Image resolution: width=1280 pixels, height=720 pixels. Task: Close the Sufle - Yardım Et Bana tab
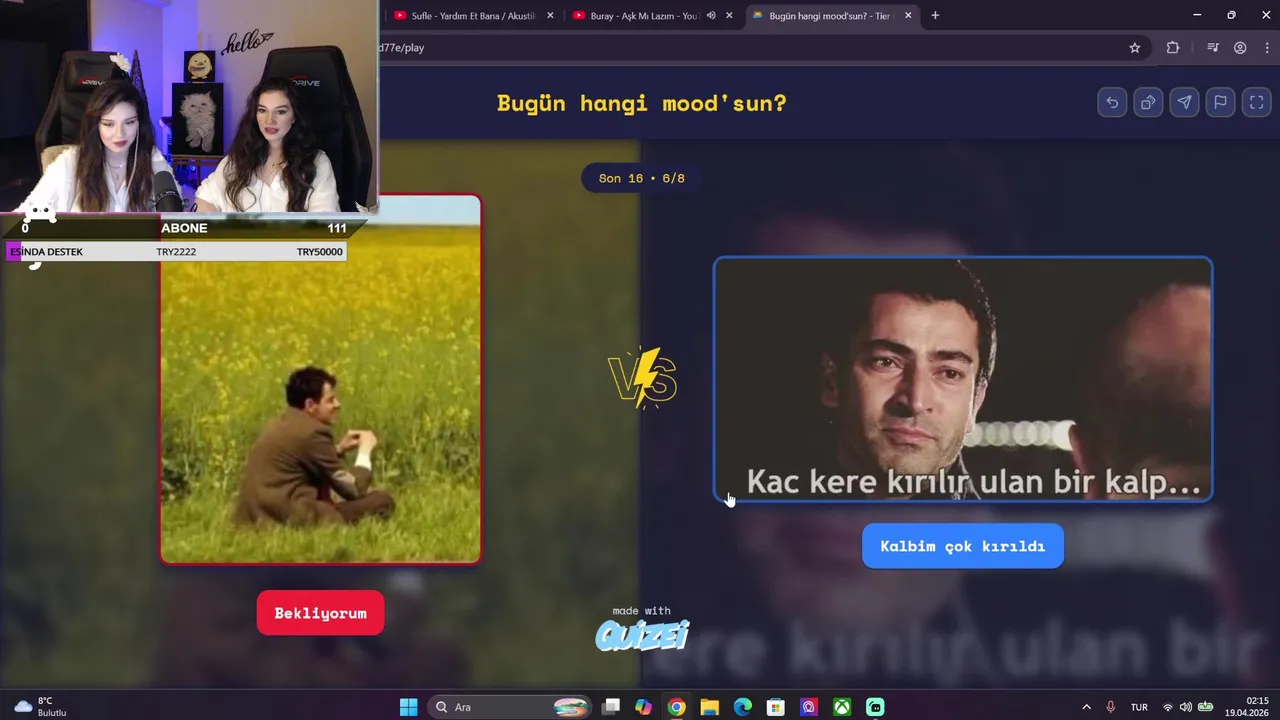[x=550, y=16]
